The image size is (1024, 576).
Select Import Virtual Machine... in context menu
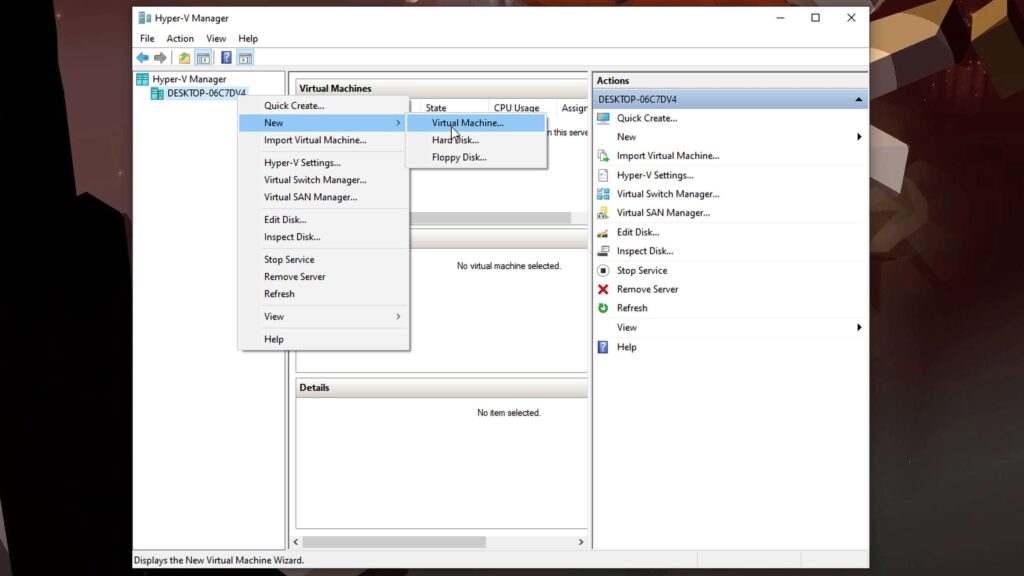click(x=324, y=140)
